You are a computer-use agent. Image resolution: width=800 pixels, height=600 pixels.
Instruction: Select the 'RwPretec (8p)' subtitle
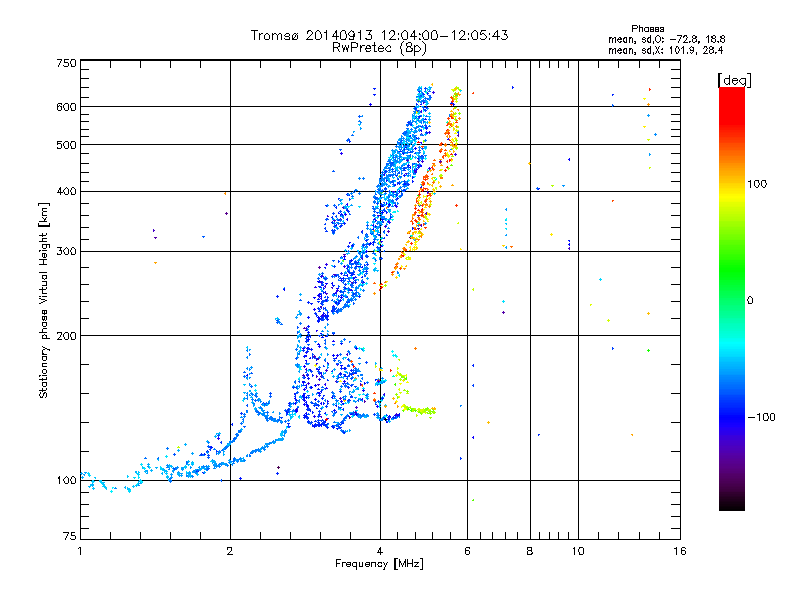click(379, 48)
